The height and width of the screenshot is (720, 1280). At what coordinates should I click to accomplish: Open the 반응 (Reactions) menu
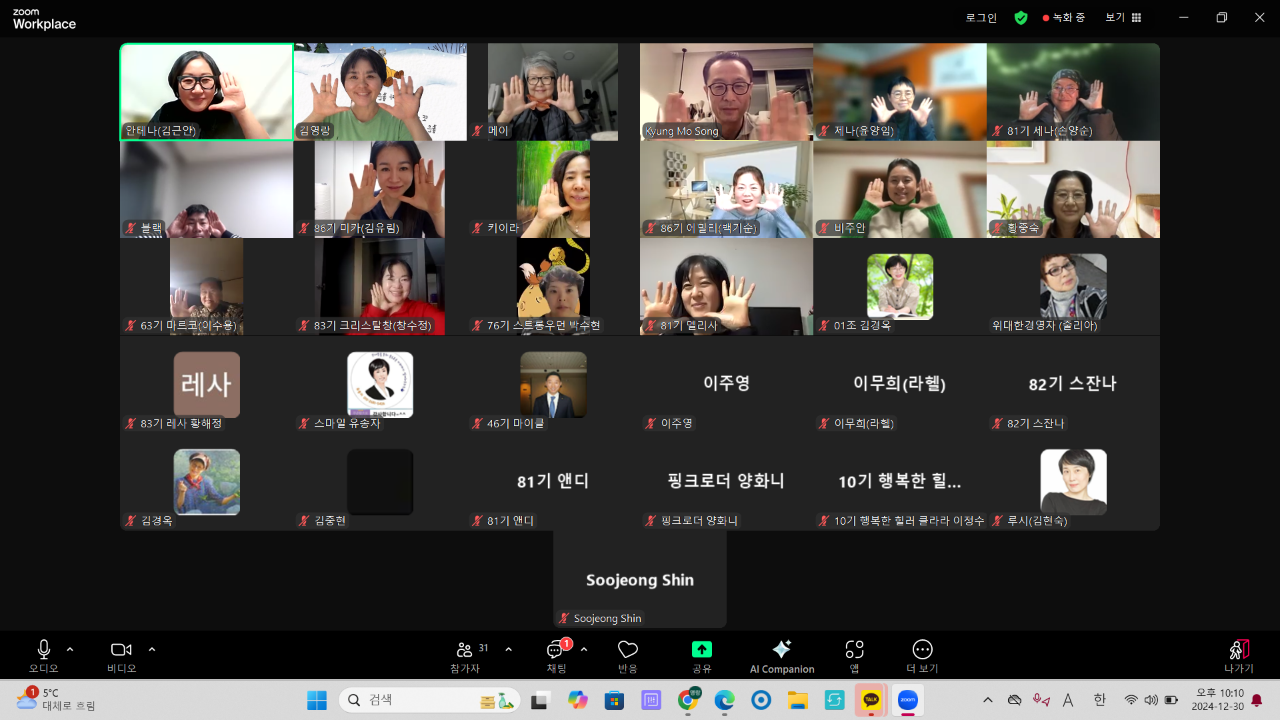click(627, 655)
